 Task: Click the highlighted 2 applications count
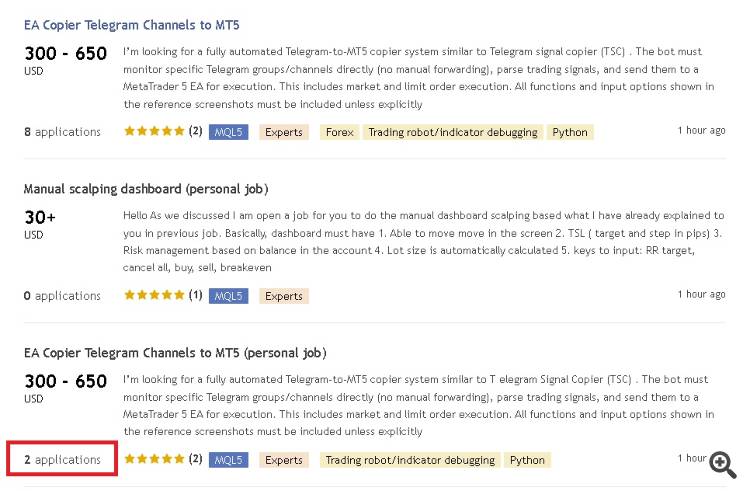point(62,459)
